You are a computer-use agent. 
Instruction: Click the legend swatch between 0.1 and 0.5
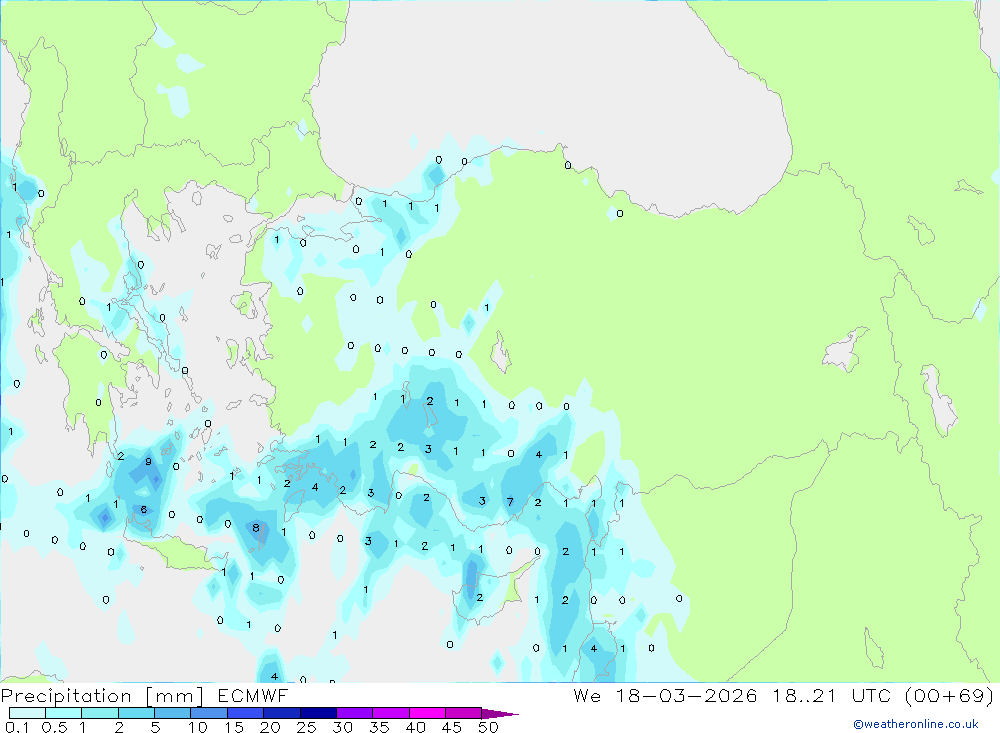point(27,713)
